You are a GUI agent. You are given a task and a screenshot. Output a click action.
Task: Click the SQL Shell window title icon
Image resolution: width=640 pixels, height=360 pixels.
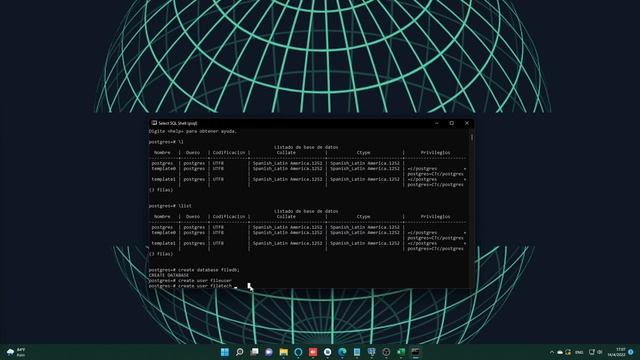(x=154, y=123)
